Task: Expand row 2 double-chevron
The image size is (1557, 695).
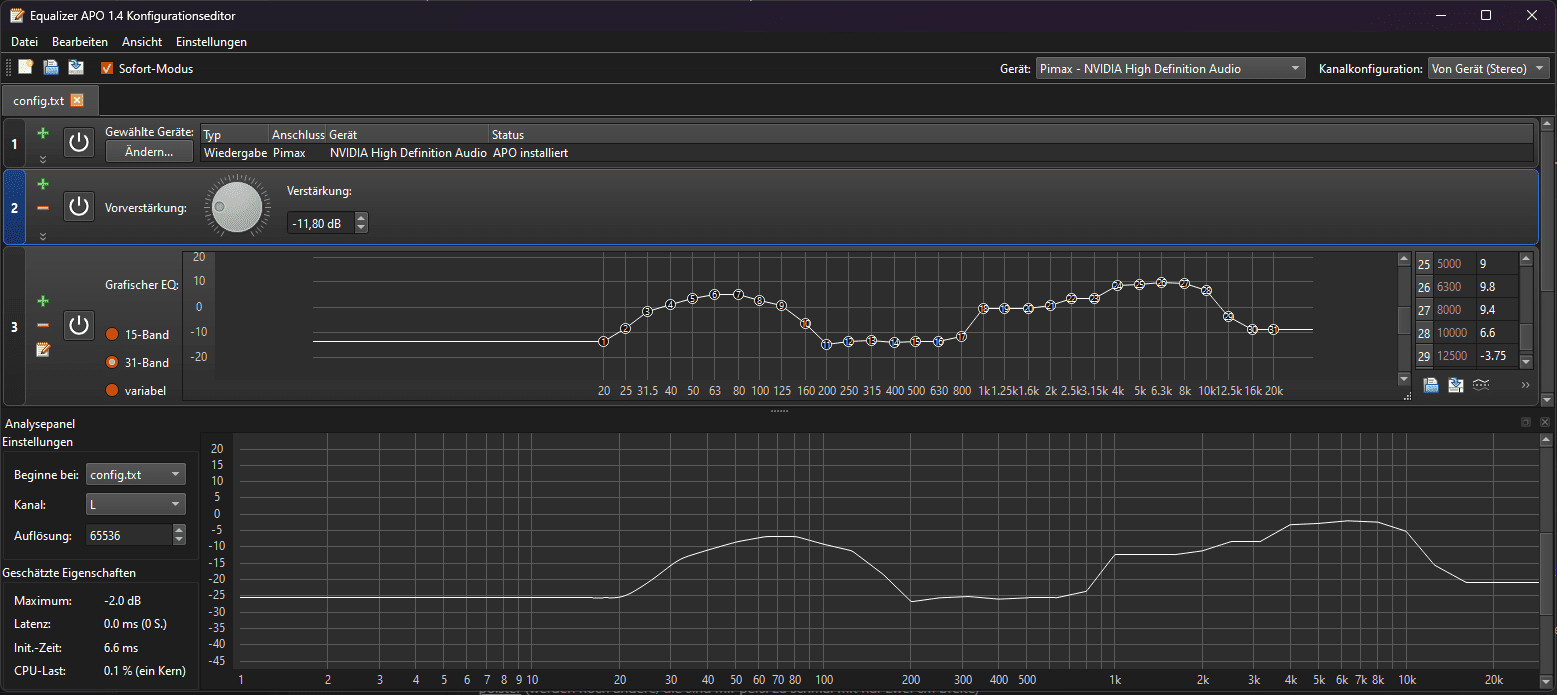Action: click(x=43, y=237)
